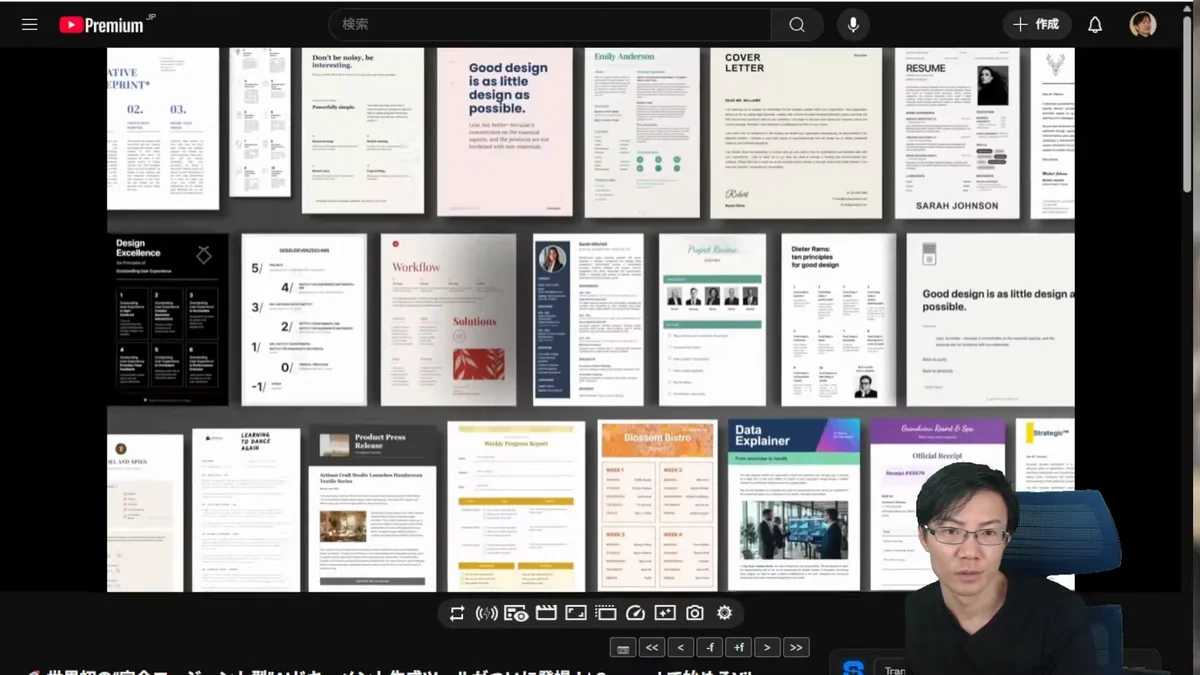Click the Workflow Solutions template thumbnail
This screenshot has height=675, width=1200.
tap(448, 320)
